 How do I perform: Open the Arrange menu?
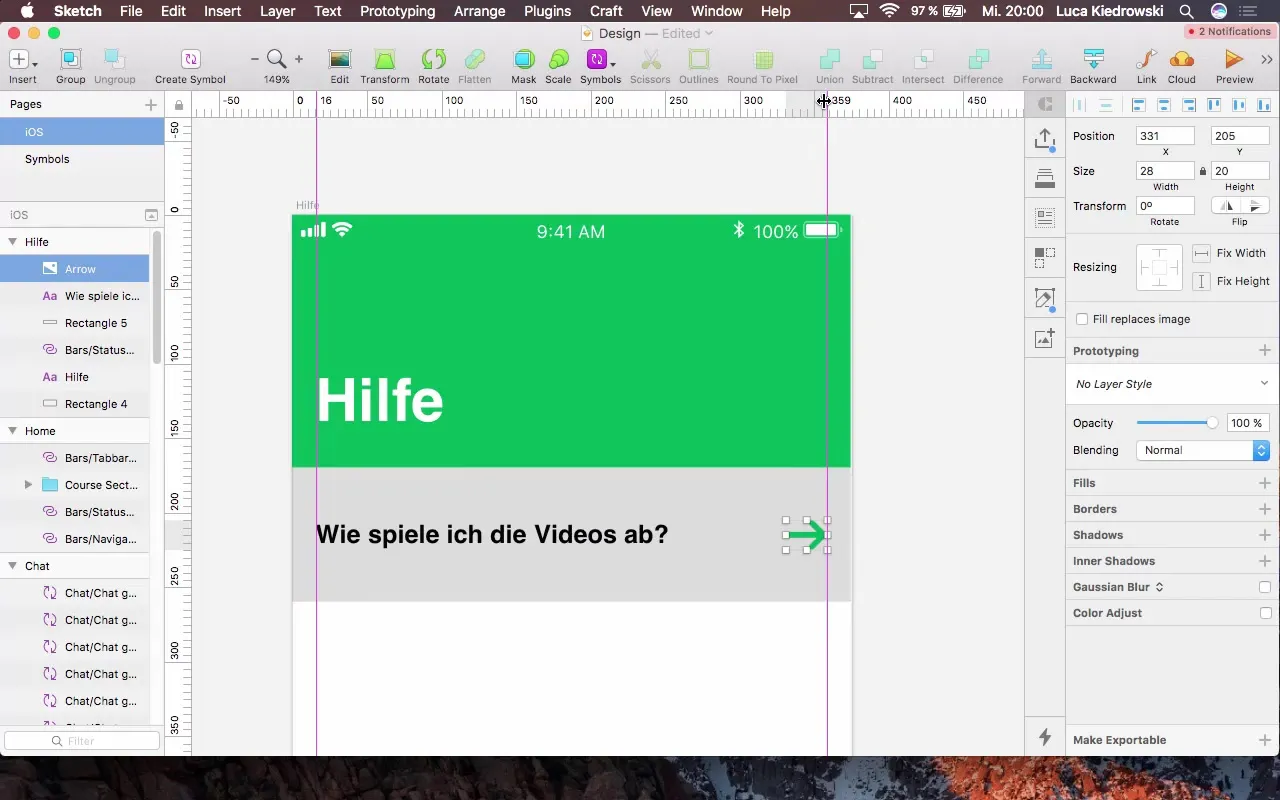479,11
